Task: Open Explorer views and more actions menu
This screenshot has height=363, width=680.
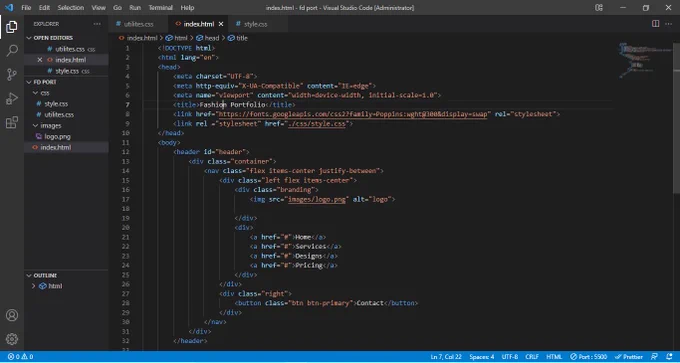Action: 97,24
